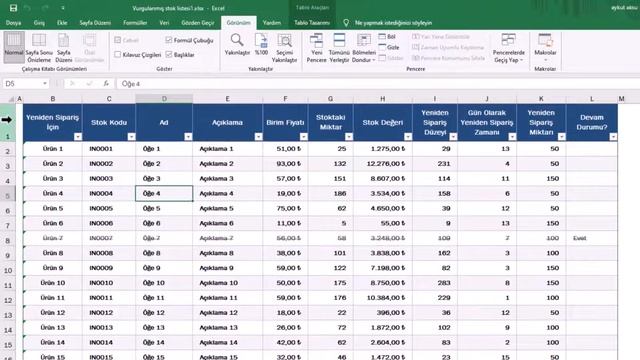The image size is (640, 360).
Task: Open filter dropdown for Stok Değeri
Action: [408, 137]
